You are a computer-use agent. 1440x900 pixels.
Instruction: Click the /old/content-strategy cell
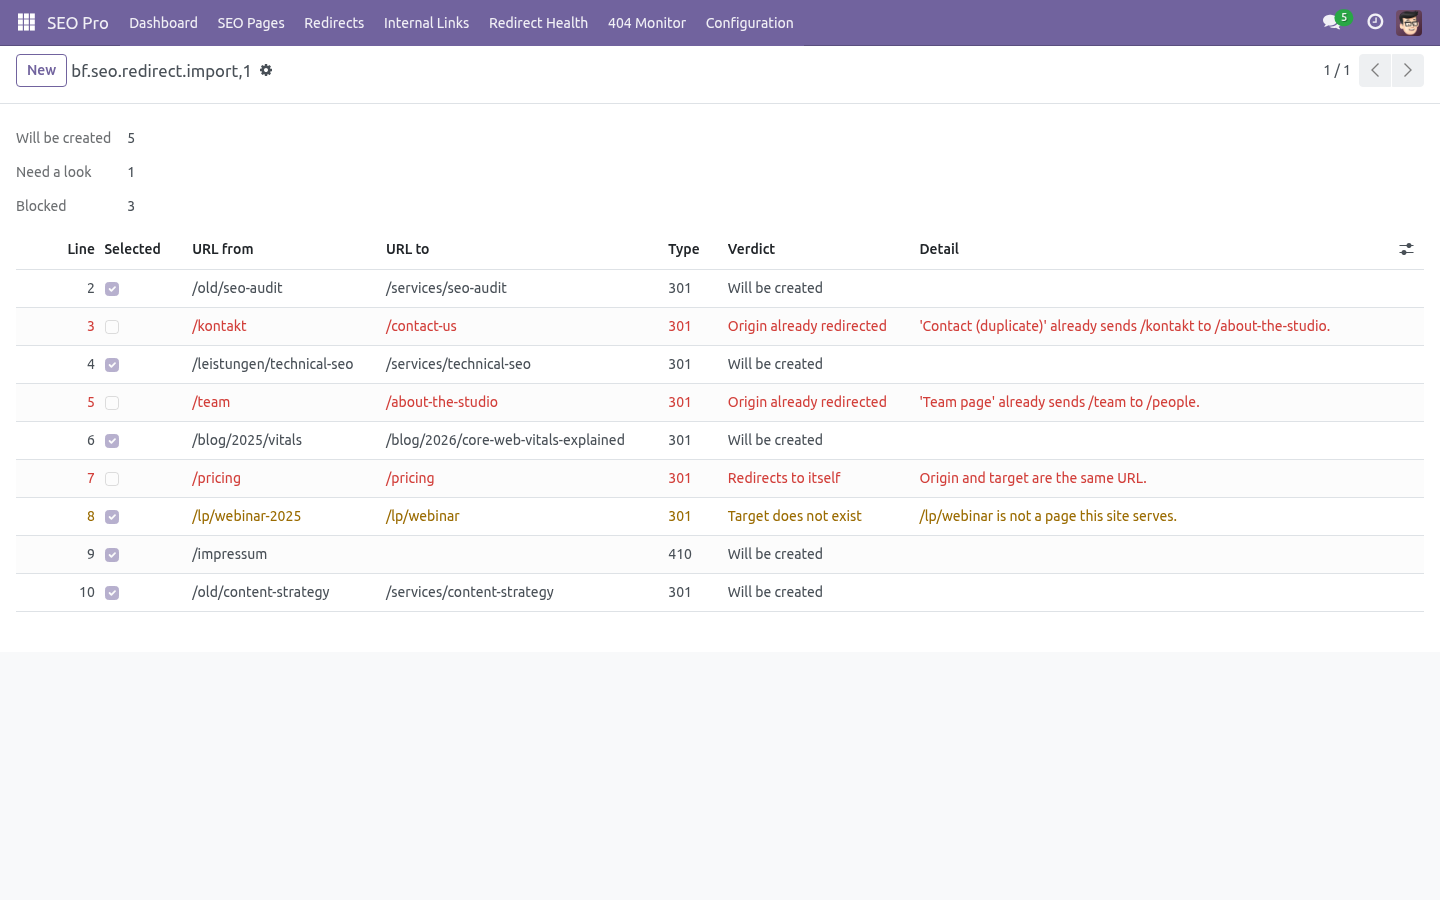261,592
